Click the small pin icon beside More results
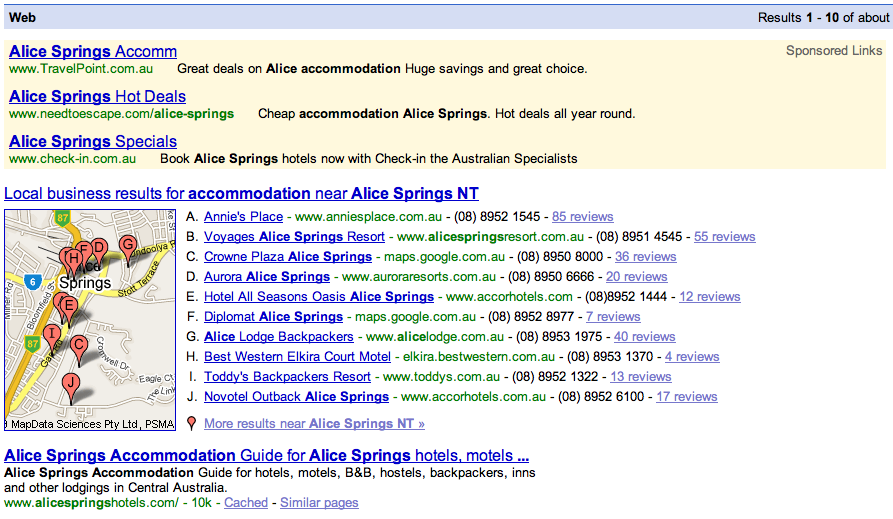This screenshot has width=893, height=519. (191, 424)
